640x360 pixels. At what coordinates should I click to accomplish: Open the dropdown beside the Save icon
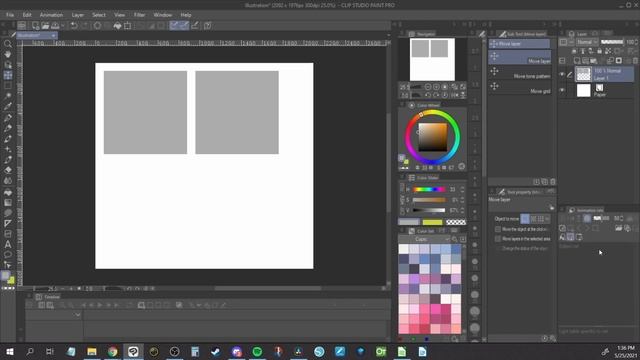click(63, 26)
